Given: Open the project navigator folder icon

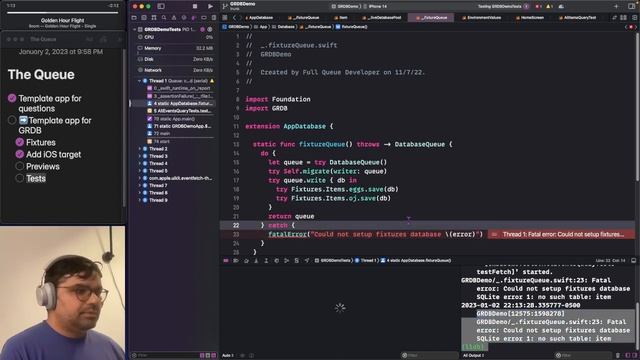Looking at the screenshot, I should pos(134,18).
